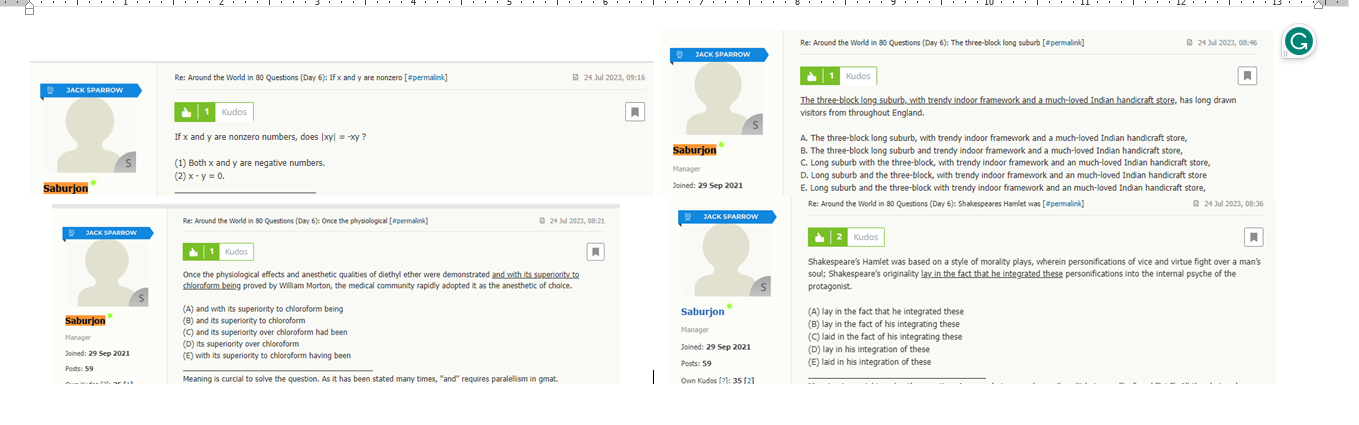The width and height of the screenshot is (1359, 425).
Task: Click Jack Sparrow badge above top-left avatar
Action: point(88,90)
